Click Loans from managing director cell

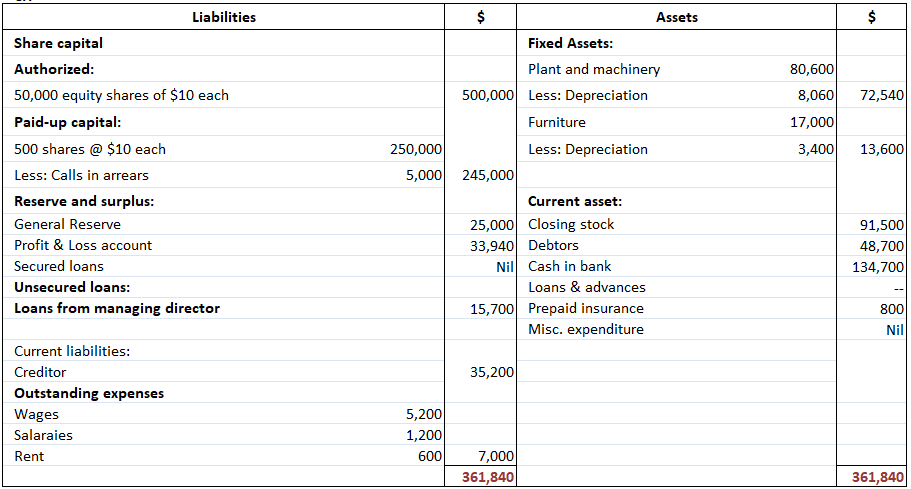point(117,309)
